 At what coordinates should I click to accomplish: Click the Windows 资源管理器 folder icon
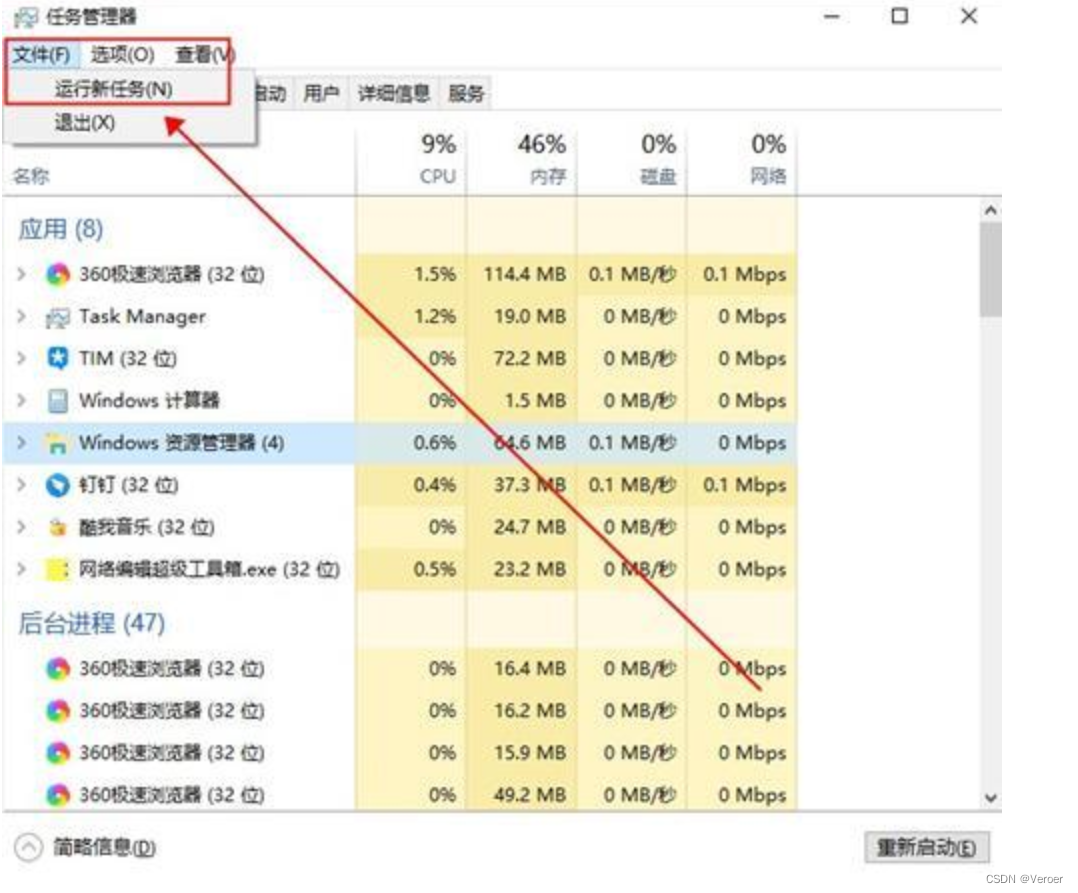click(58, 443)
